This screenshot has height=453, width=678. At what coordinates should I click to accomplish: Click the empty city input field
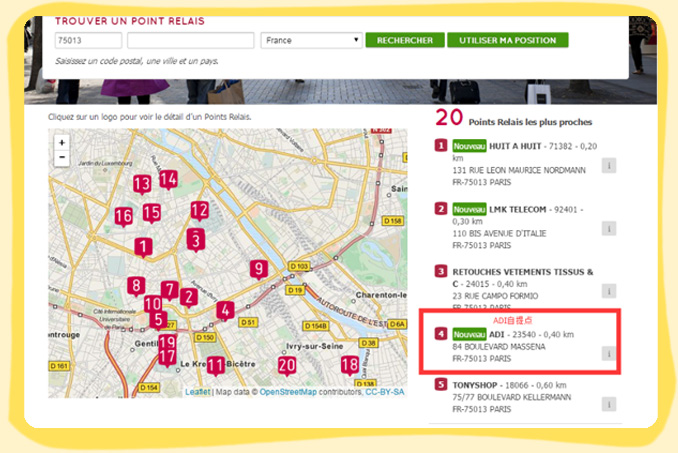point(190,40)
